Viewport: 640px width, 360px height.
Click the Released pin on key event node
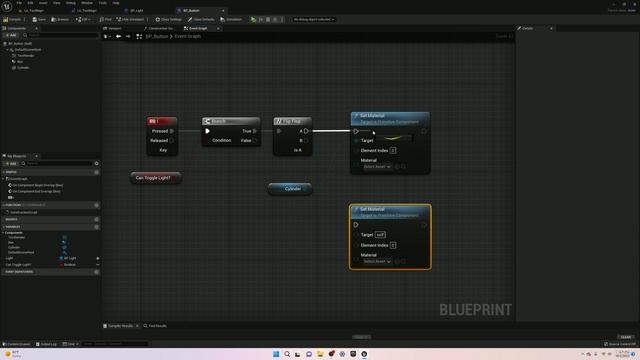(172, 140)
